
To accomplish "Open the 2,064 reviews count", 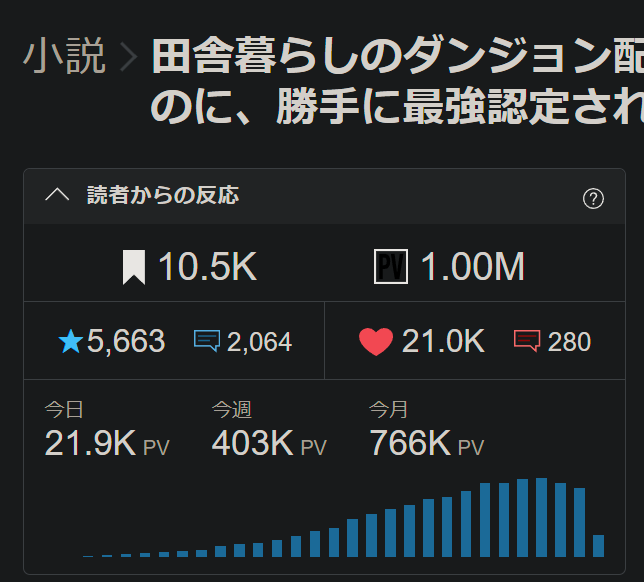I will click(x=259, y=343).
